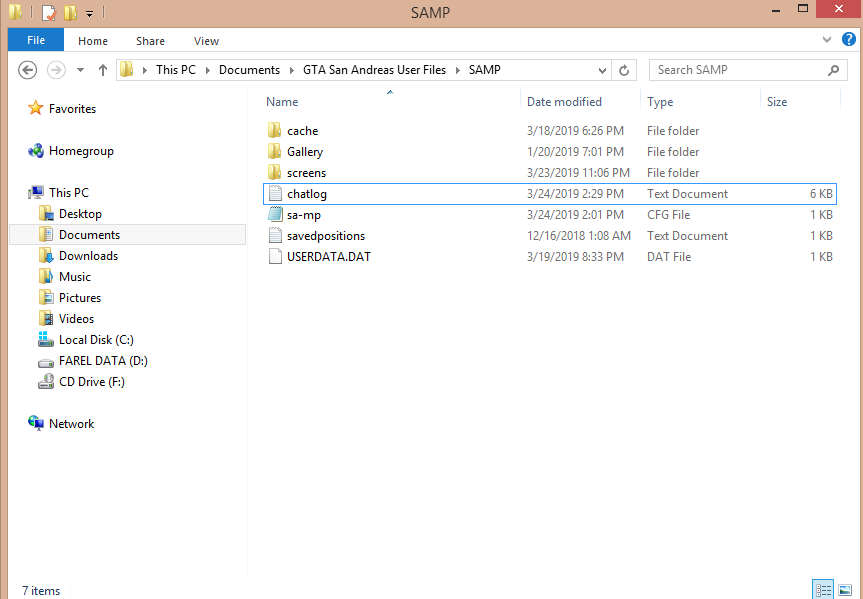Switch to Large icons view icon
Screen dimensions: 863x599
coord(845,590)
